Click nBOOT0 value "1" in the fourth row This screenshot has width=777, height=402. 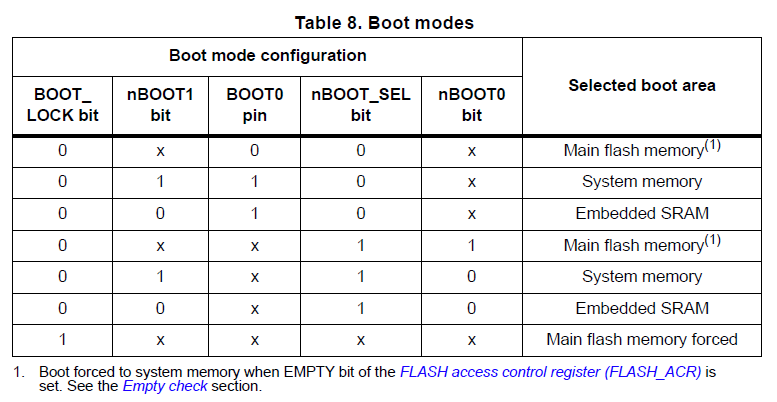(x=471, y=245)
